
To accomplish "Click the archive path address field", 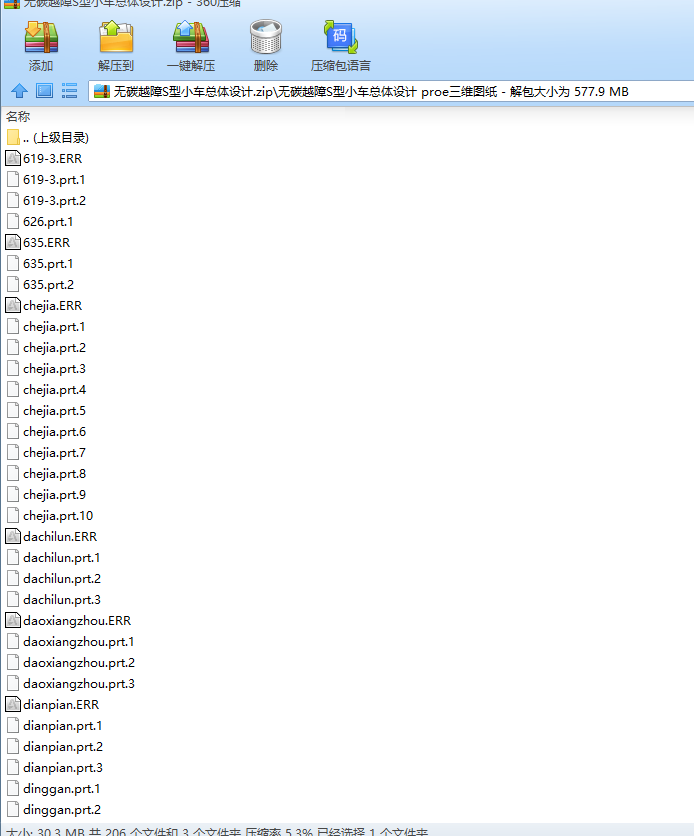I will point(392,92).
